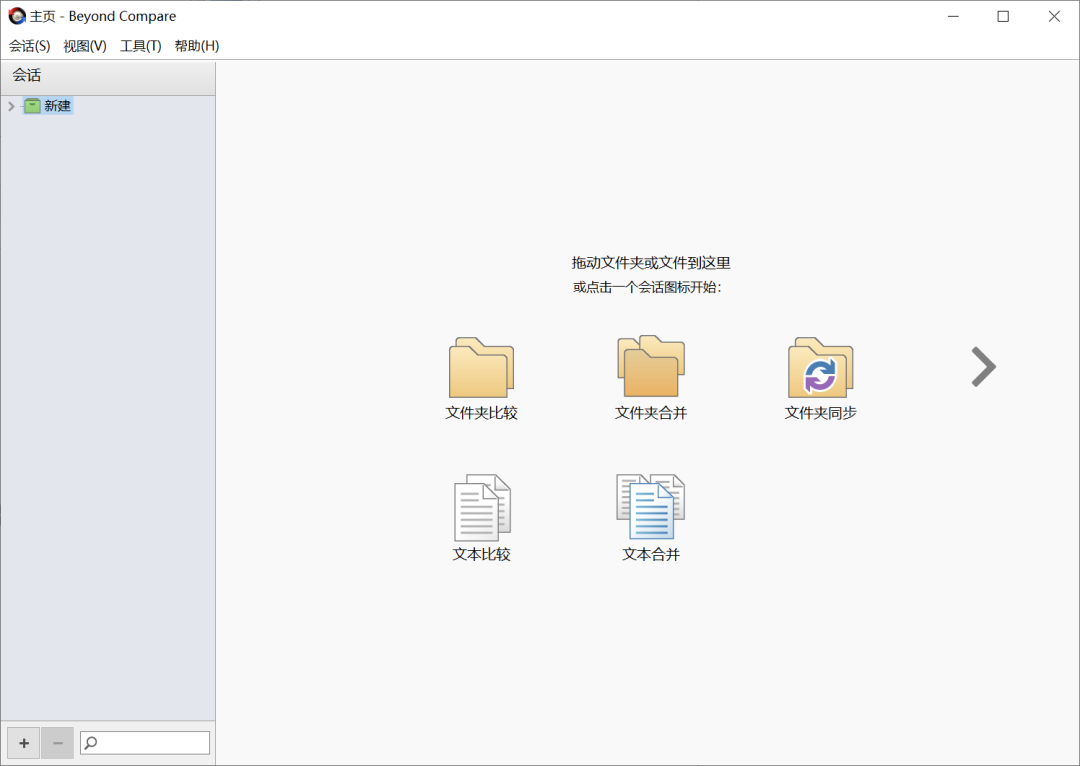Open the 会话(S) menu
Screen dimensions: 1080x766
tap(29, 46)
